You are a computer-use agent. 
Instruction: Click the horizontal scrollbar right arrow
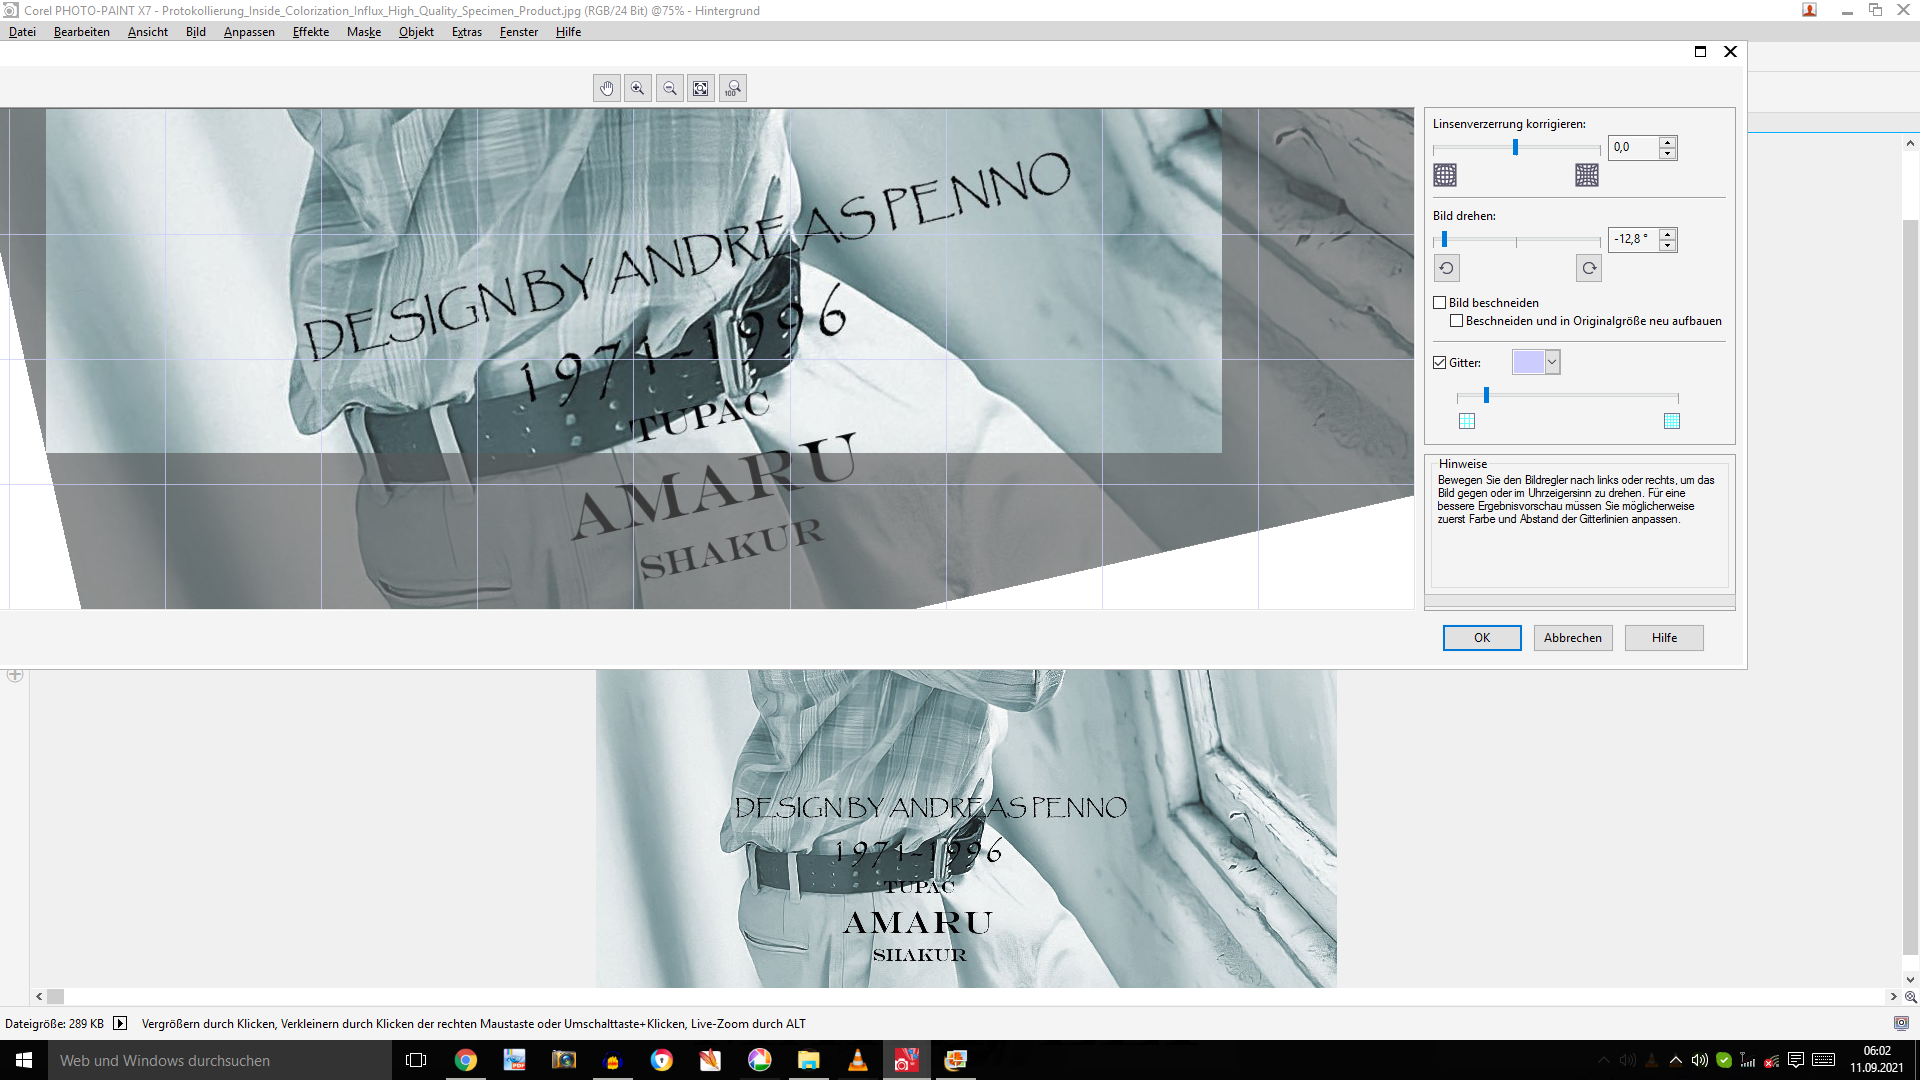coord(1893,997)
